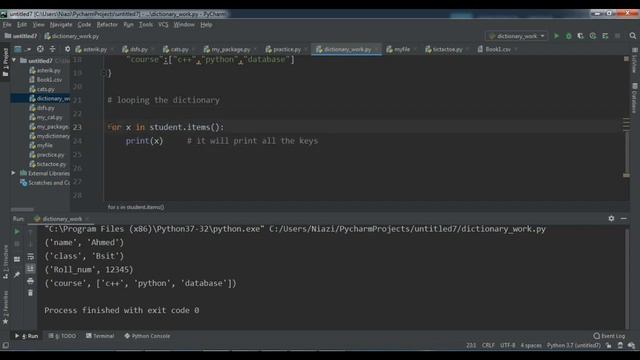Image resolution: width=640 pixels, height=360 pixels.
Task: Open the Tools menu
Action: click(146, 24)
